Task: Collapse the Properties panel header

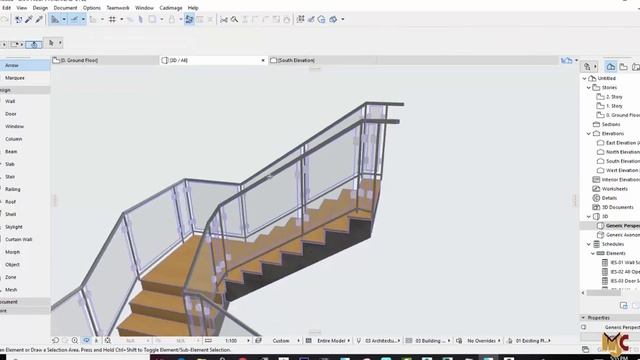Action: click(583, 318)
